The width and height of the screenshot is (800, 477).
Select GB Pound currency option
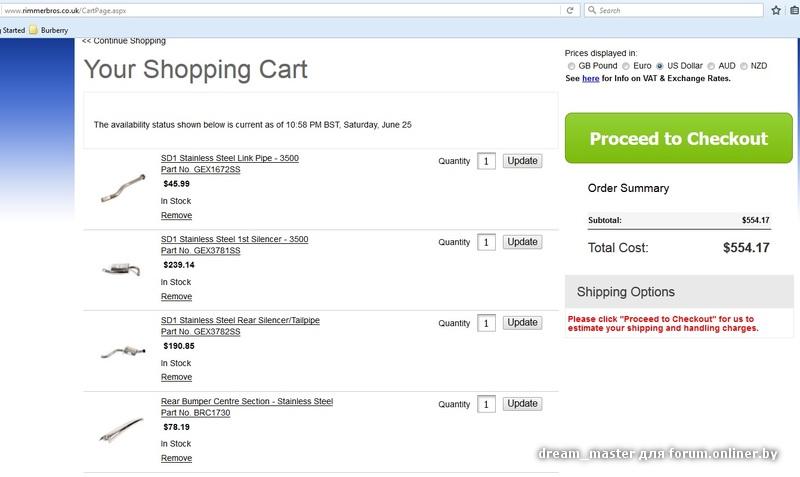point(572,66)
